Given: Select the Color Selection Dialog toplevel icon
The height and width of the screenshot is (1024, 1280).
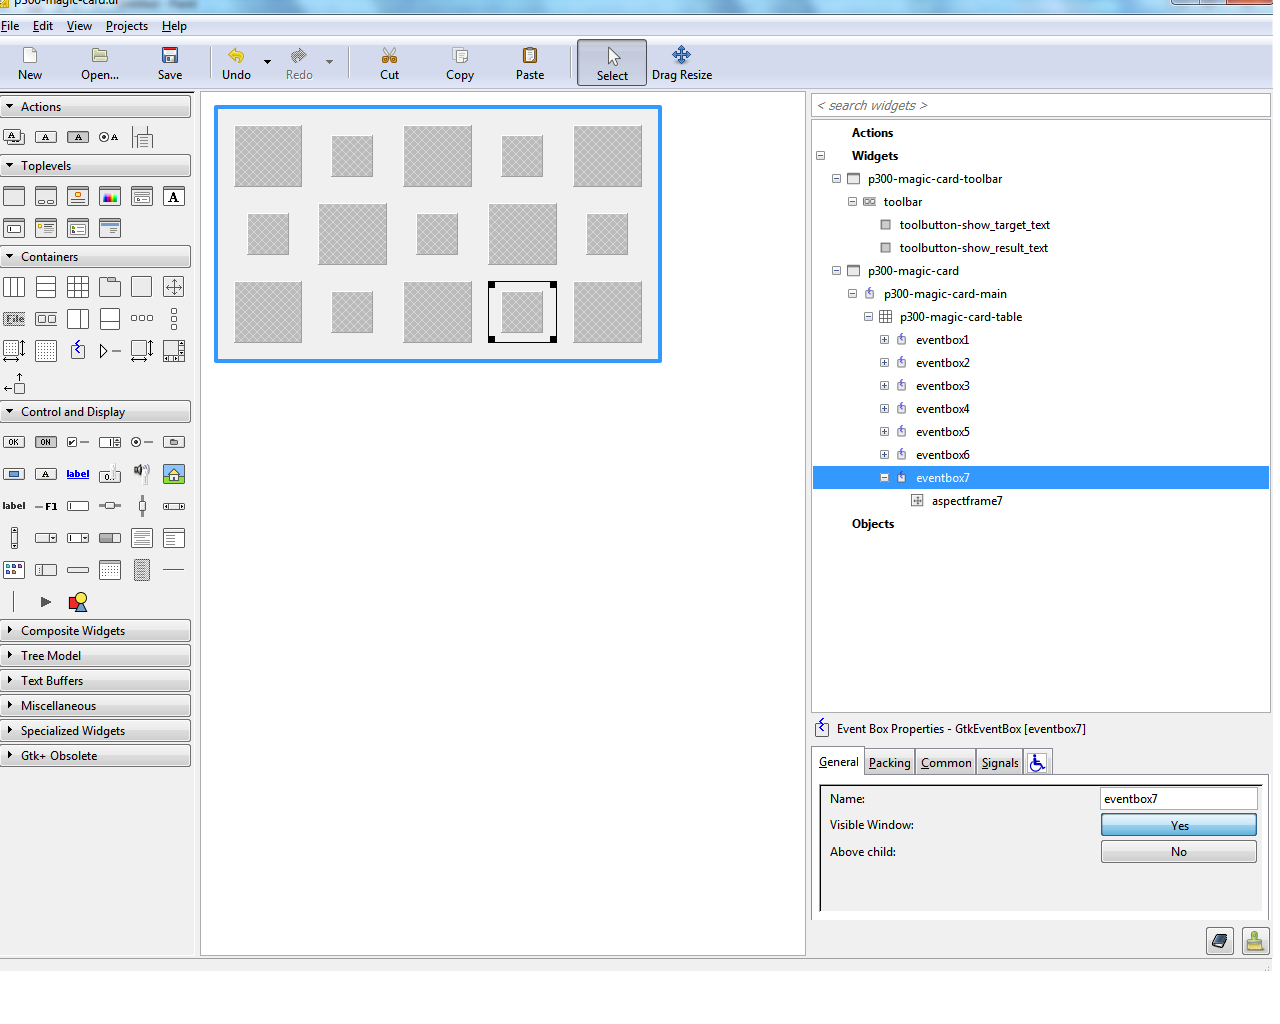Looking at the screenshot, I should tap(110, 197).
